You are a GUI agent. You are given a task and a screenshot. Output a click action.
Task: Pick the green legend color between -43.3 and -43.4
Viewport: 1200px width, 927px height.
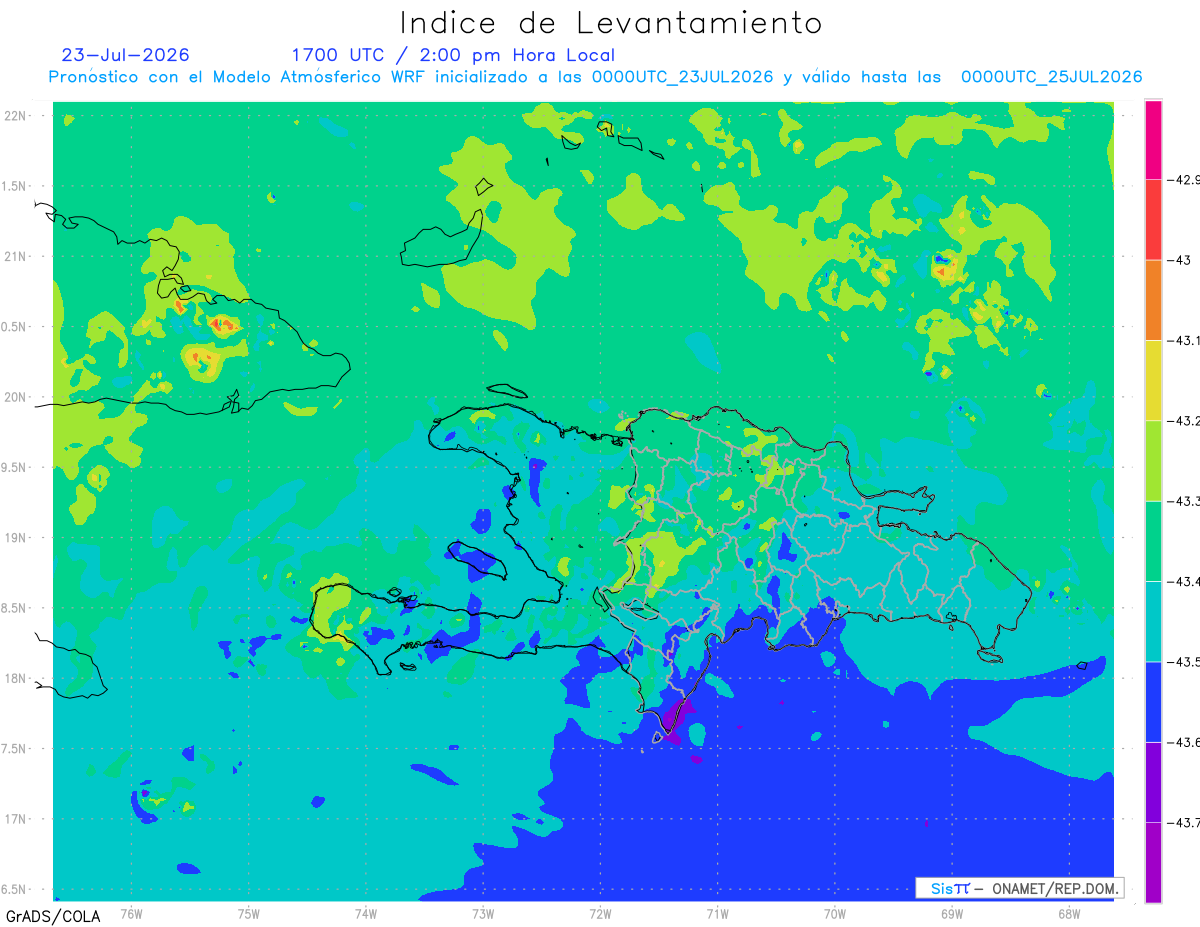(x=1153, y=541)
